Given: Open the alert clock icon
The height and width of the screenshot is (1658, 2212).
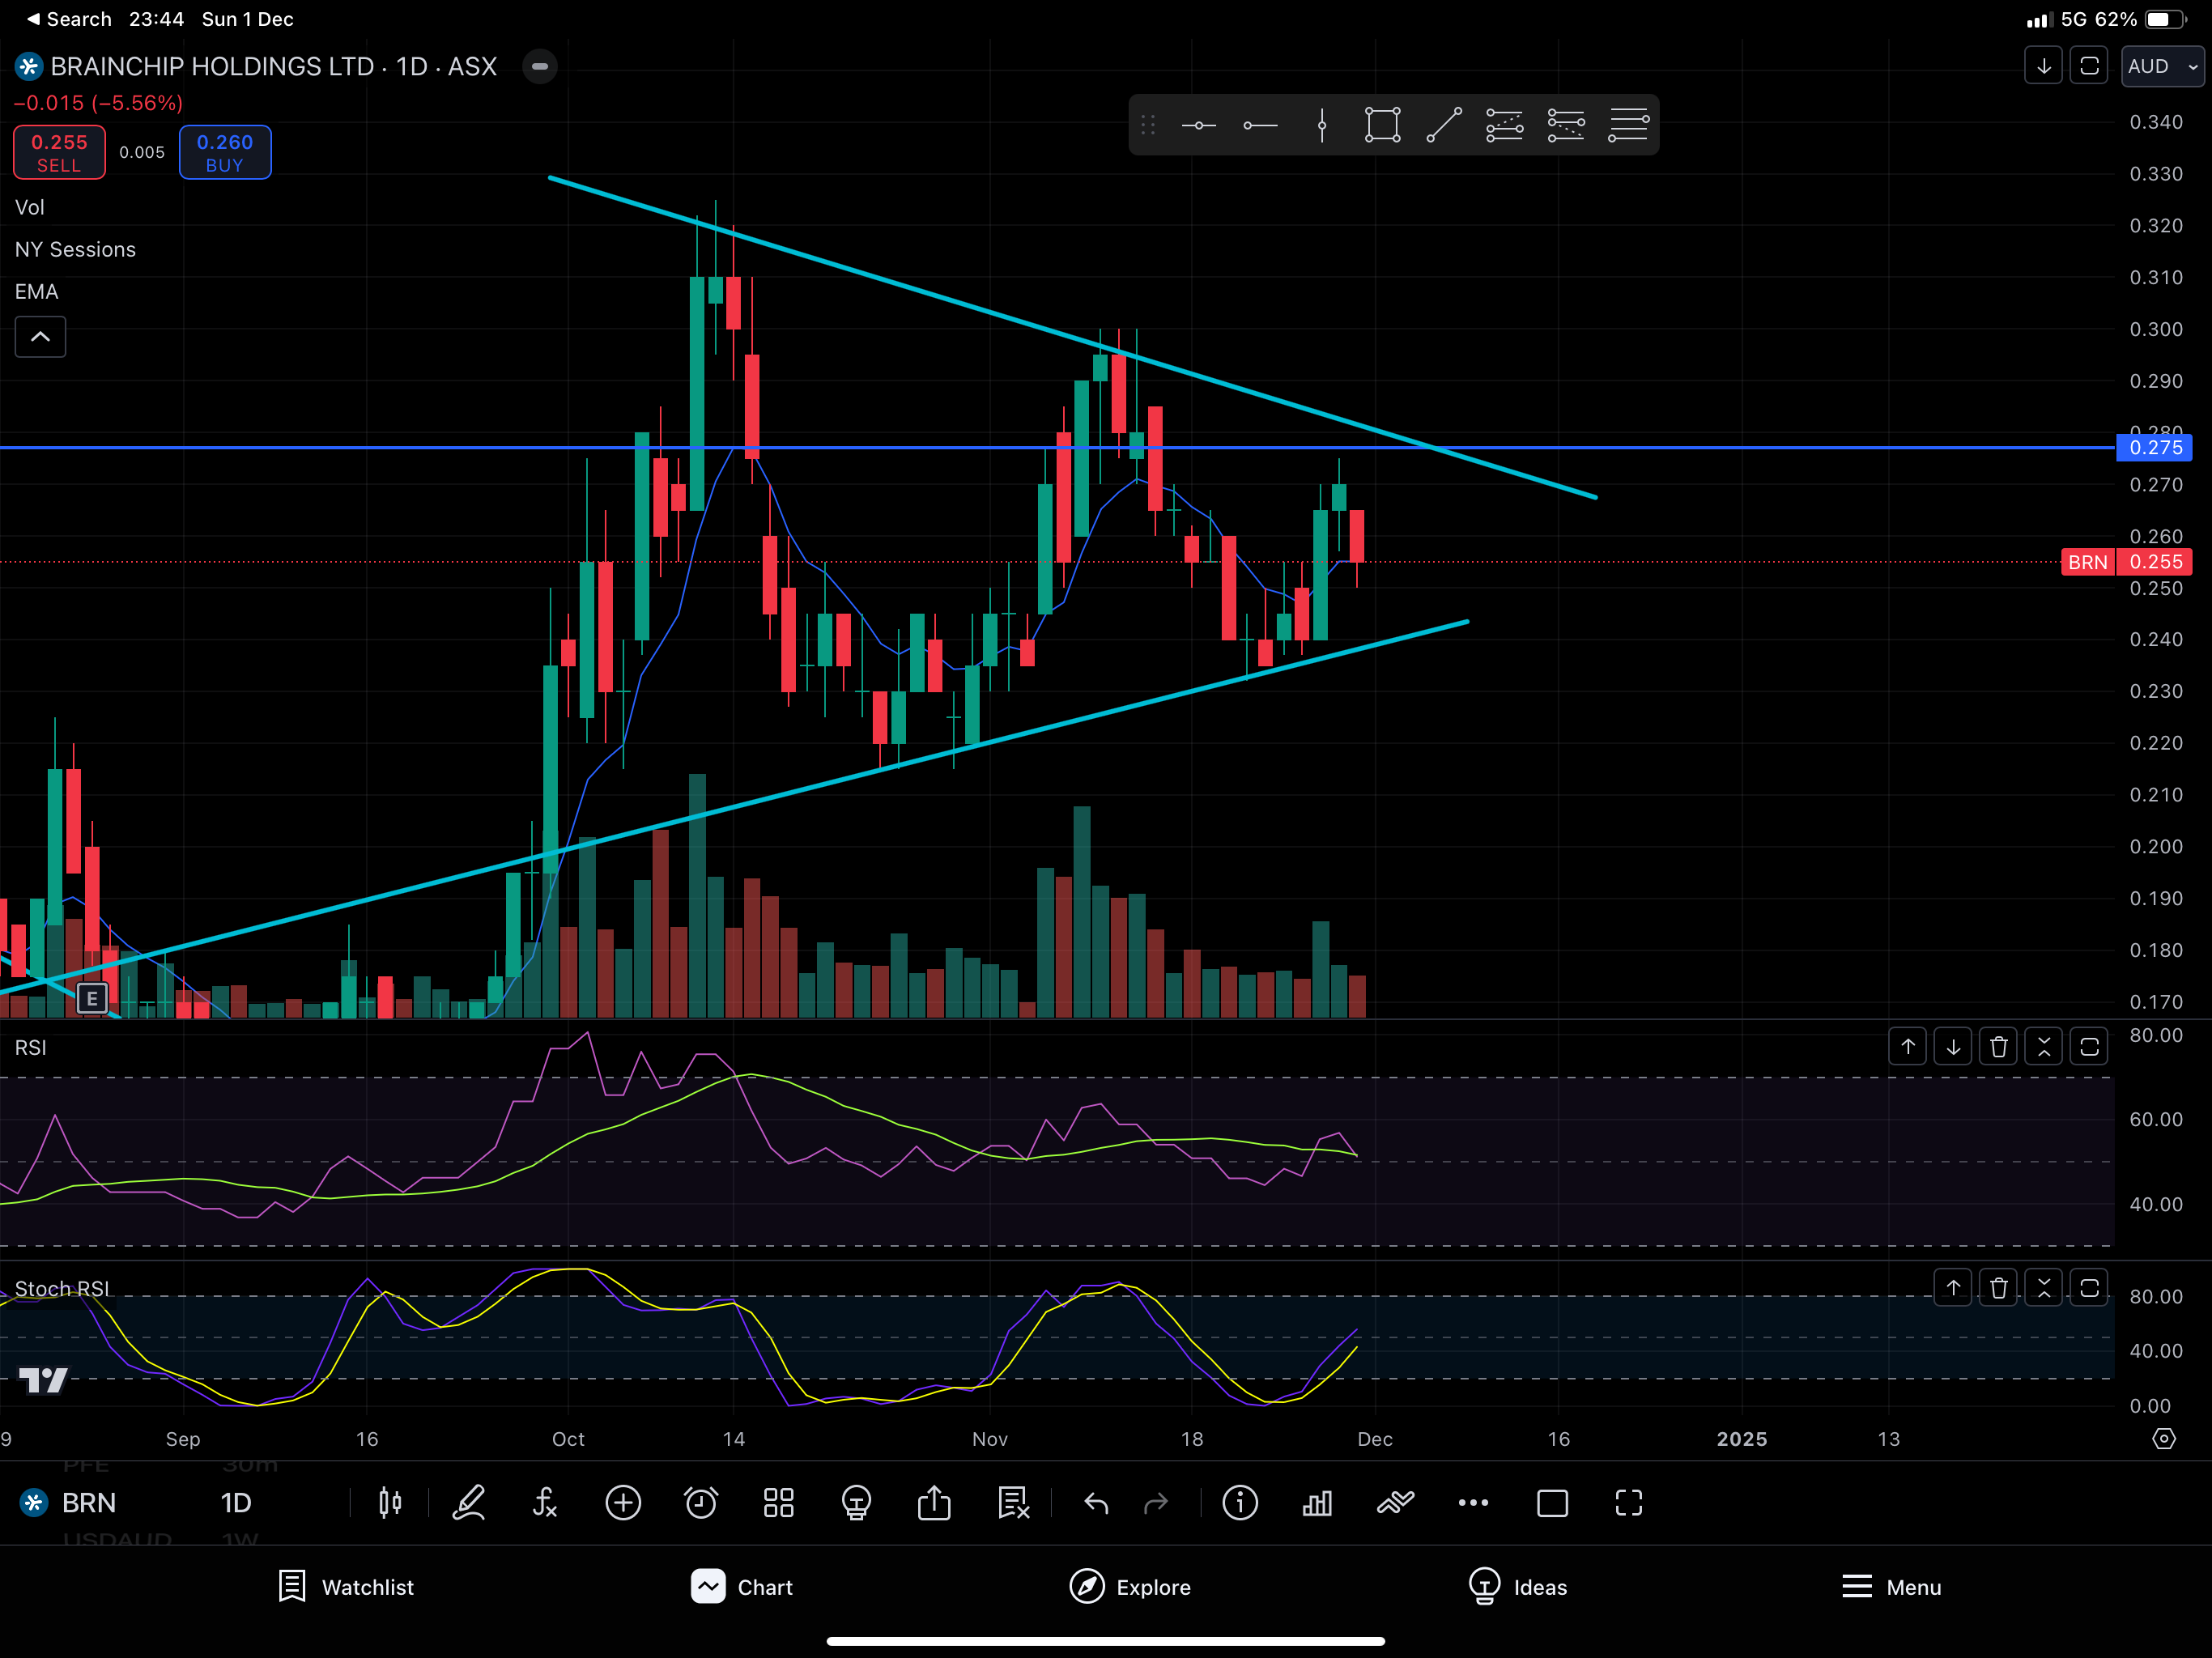Looking at the screenshot, I should (701, 1502).
